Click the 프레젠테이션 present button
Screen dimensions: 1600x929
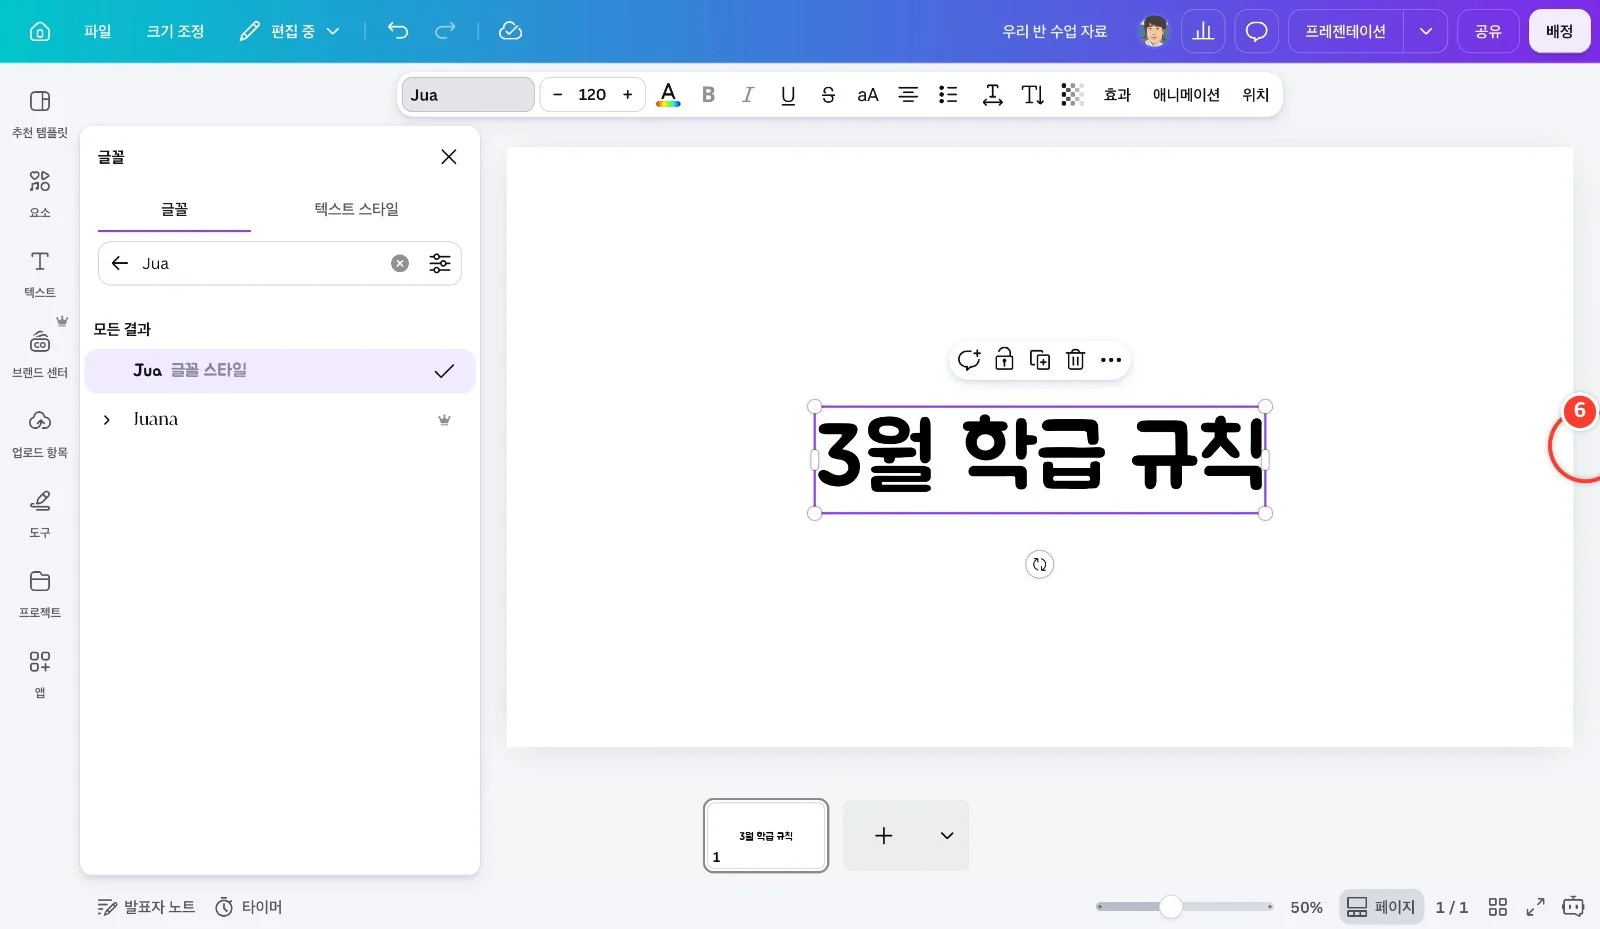1345,31
